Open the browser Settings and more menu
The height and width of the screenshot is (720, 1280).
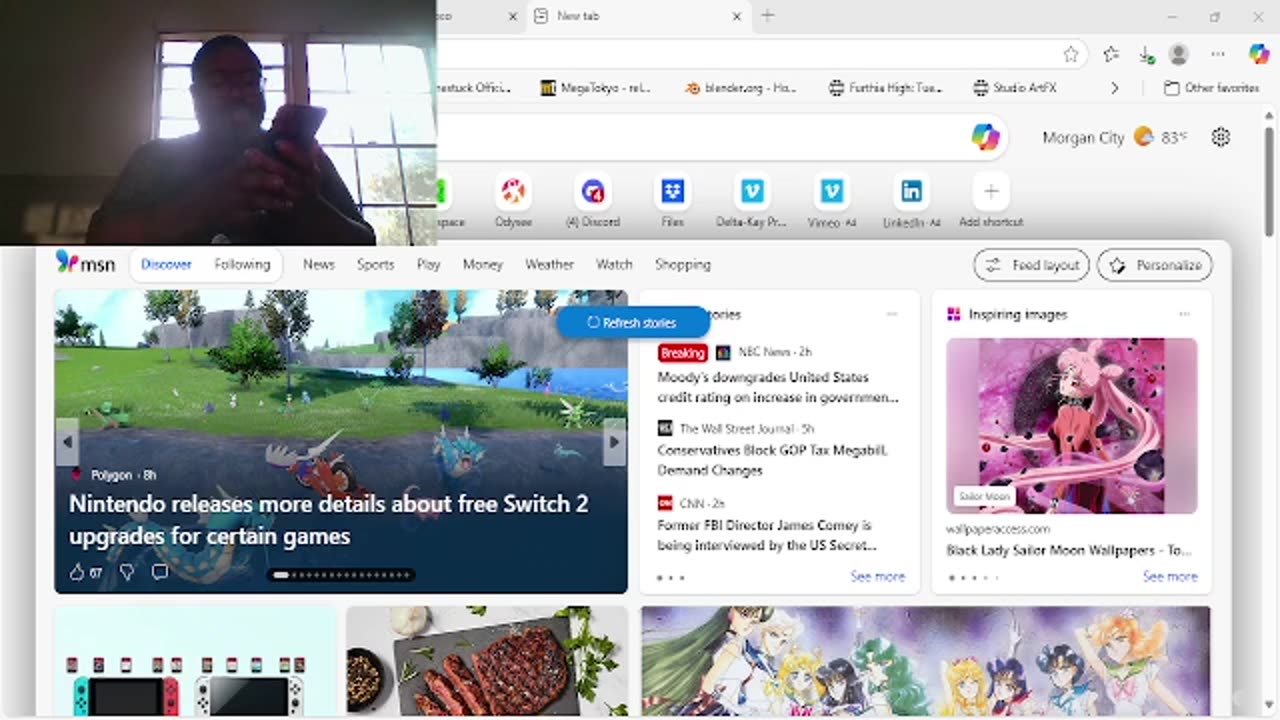pyautogui.click(x=1217, y=54)
